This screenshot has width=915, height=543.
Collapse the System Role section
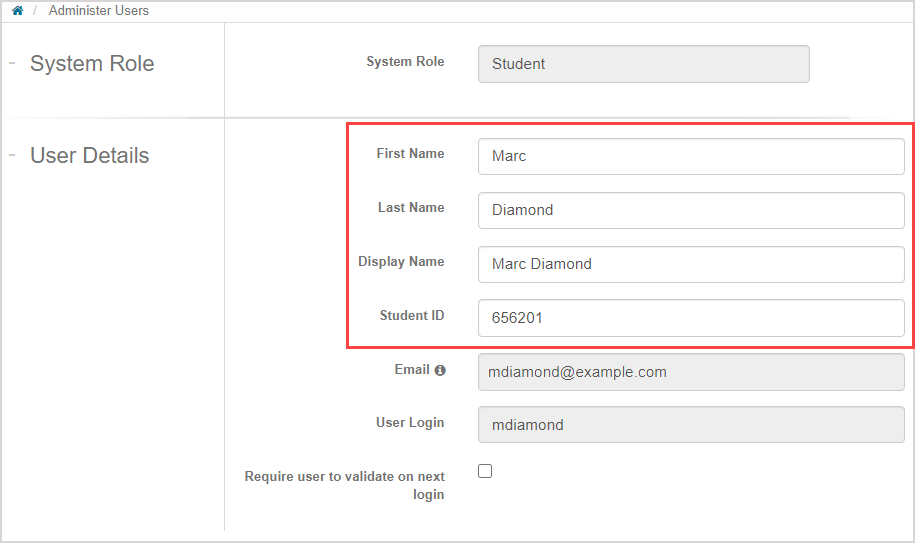pos(13,63)
